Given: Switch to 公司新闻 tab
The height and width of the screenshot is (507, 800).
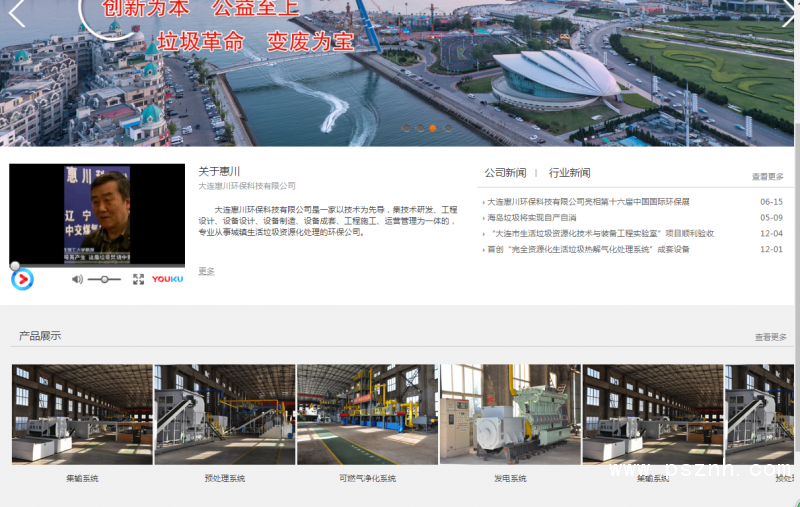Looking at the screenshot, I should [505, 173].
